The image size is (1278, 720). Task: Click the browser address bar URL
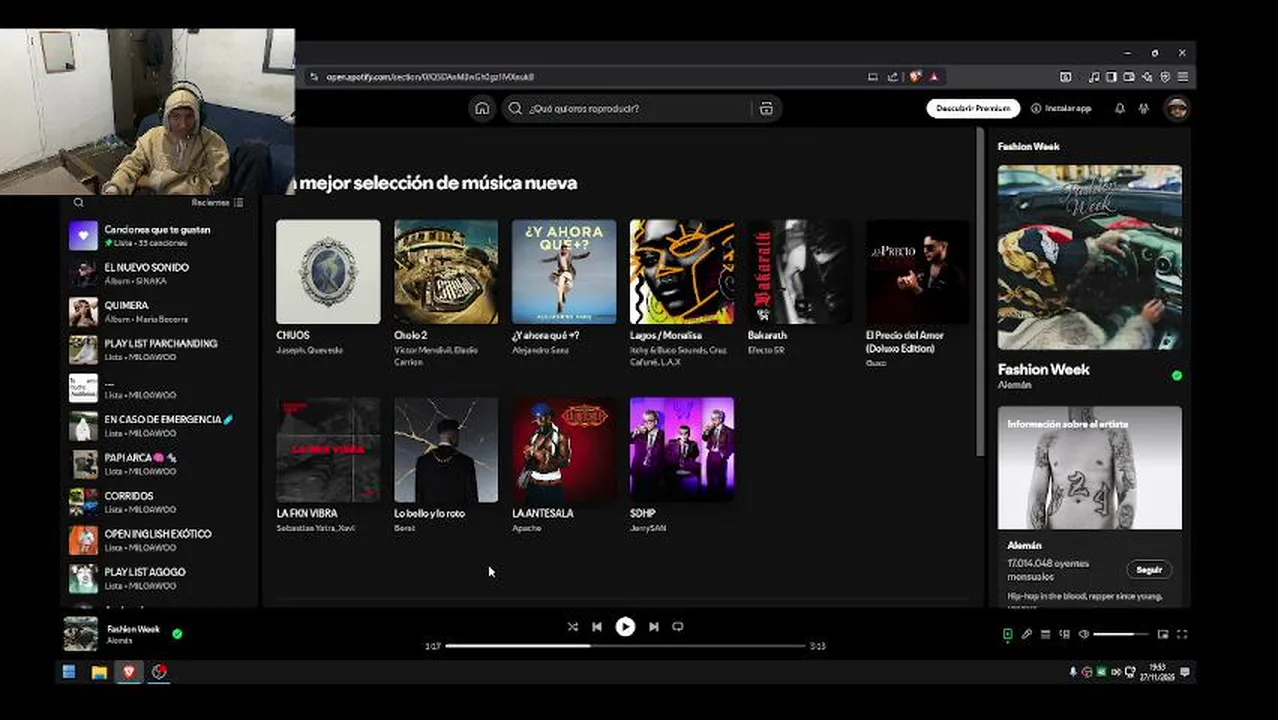pos(430,77)
